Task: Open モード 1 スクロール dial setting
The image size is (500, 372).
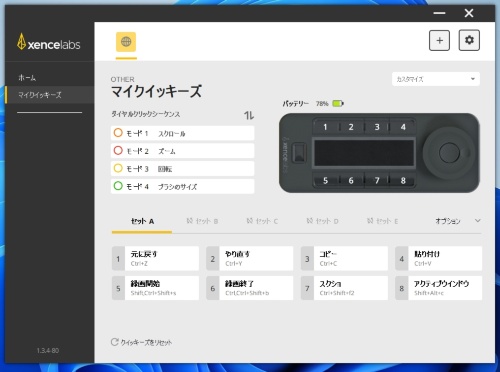Action: [182, 133]
